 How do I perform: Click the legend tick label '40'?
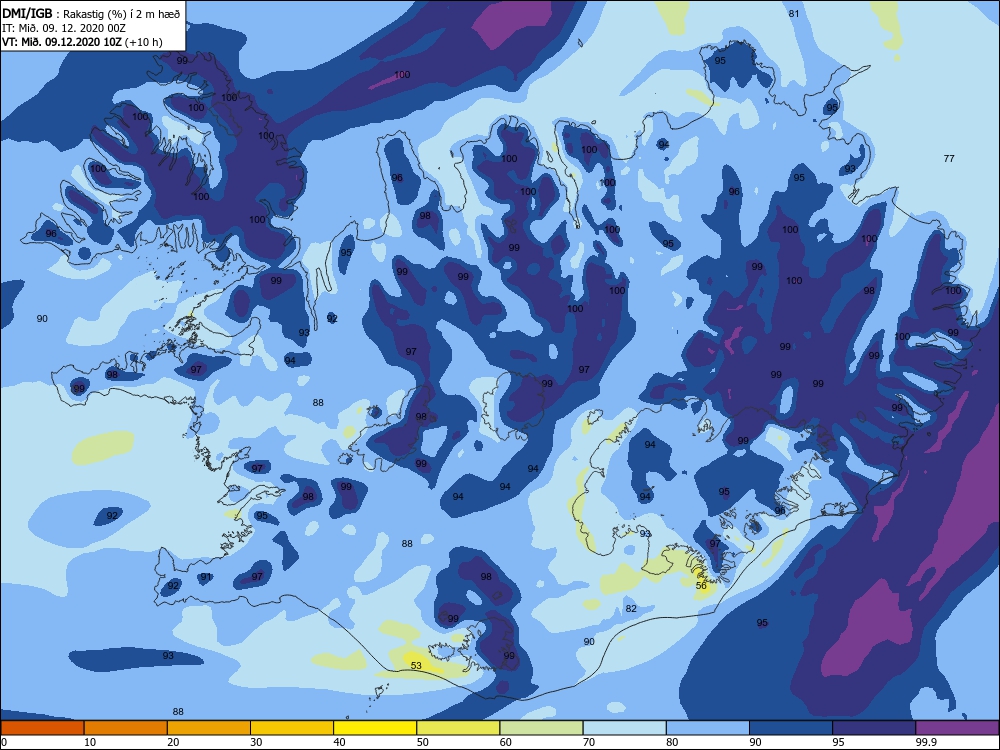click(x=340, y=742)
